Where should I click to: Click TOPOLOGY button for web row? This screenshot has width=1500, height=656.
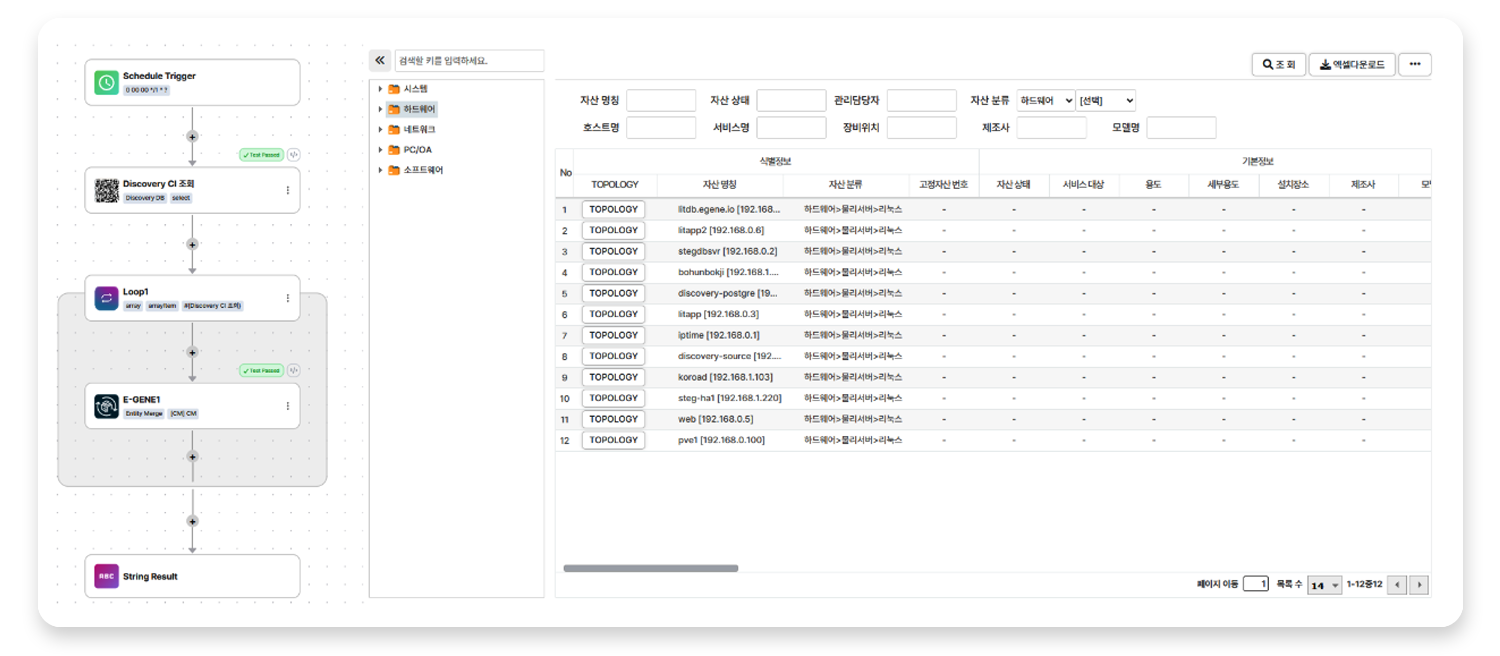pos(614,419)
